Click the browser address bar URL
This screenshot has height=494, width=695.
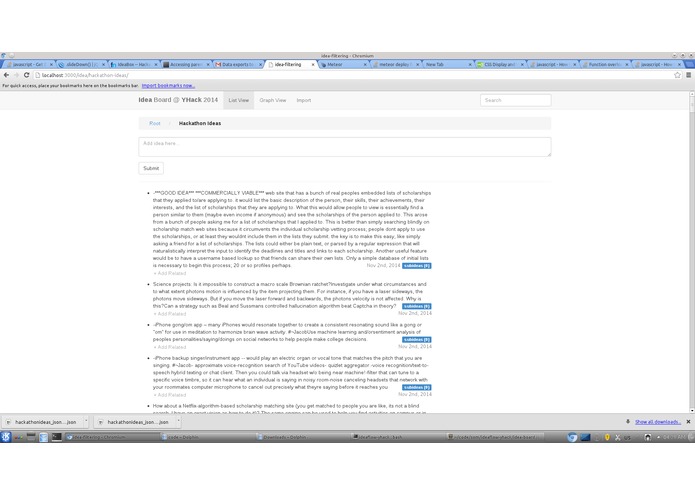click(85, 75)
